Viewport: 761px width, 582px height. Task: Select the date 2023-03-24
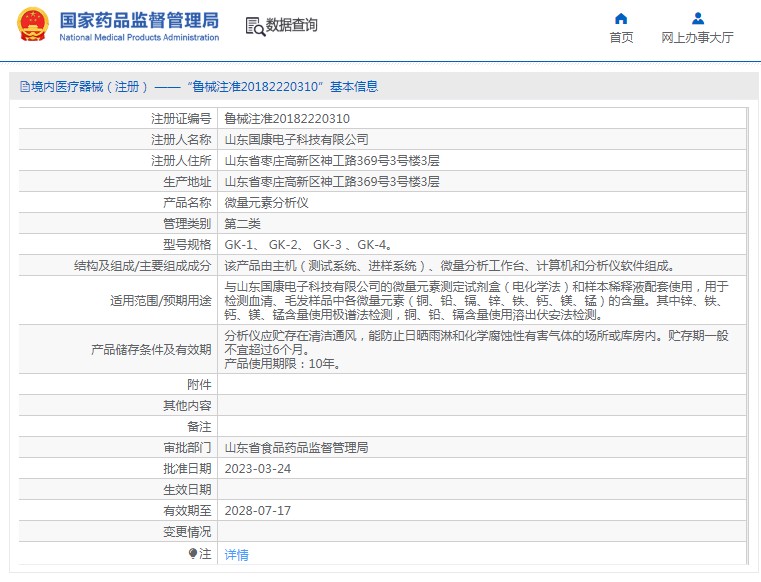258,468
